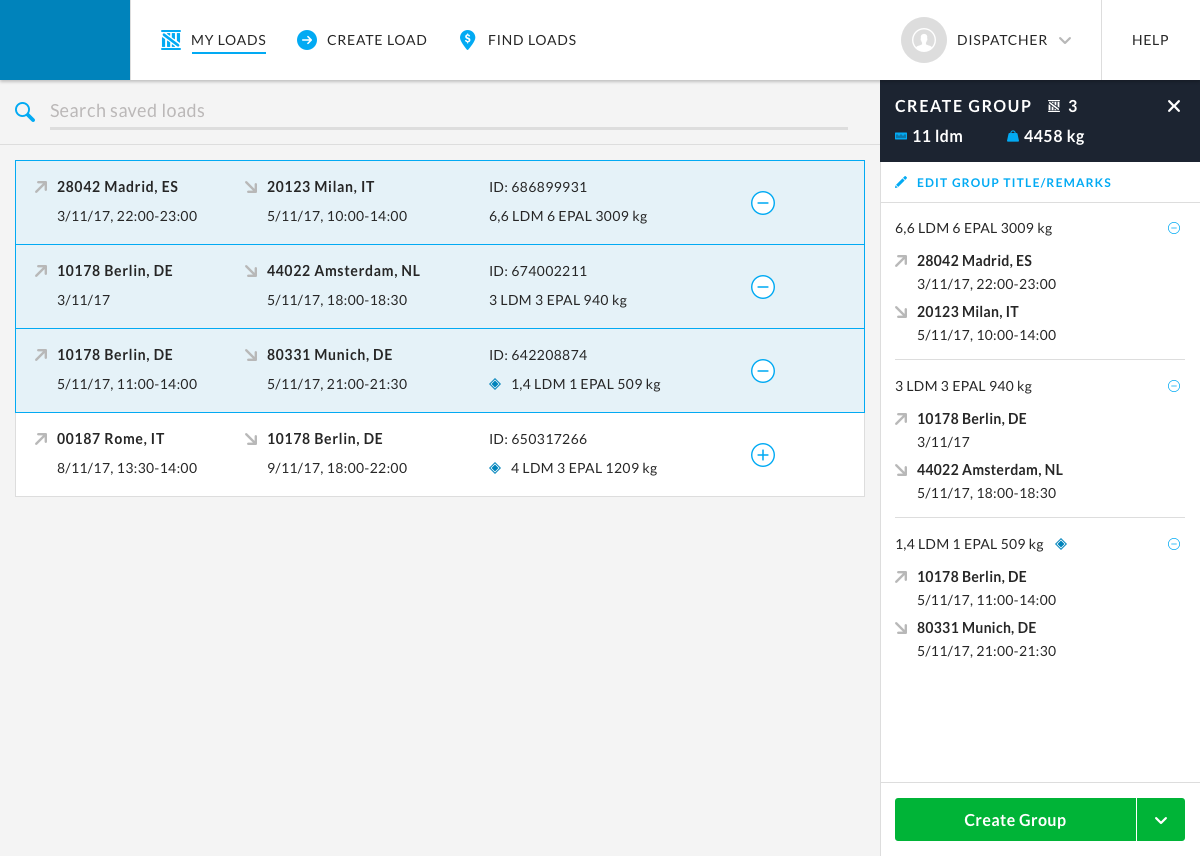Click the 'CREATE GROUP' panel title
The image size is (1200, 856).
[x=963, y=106]
